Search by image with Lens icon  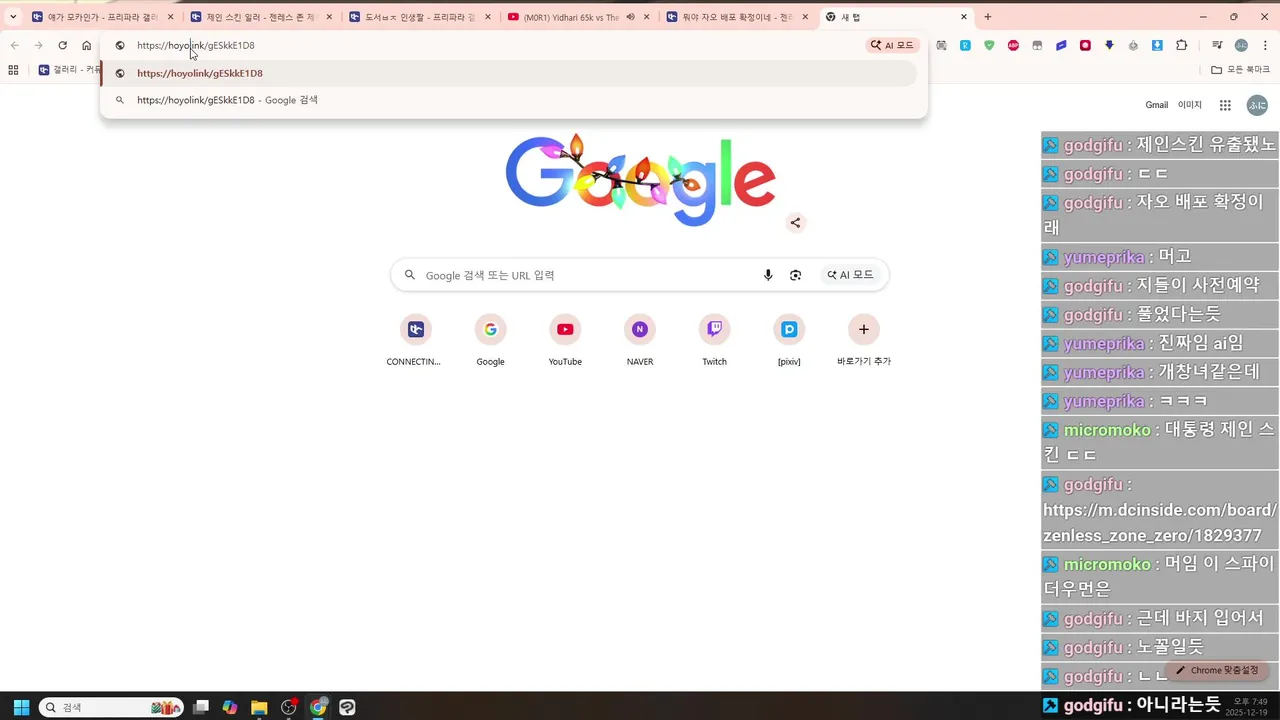pyautogui.click(x=795, y=275)
